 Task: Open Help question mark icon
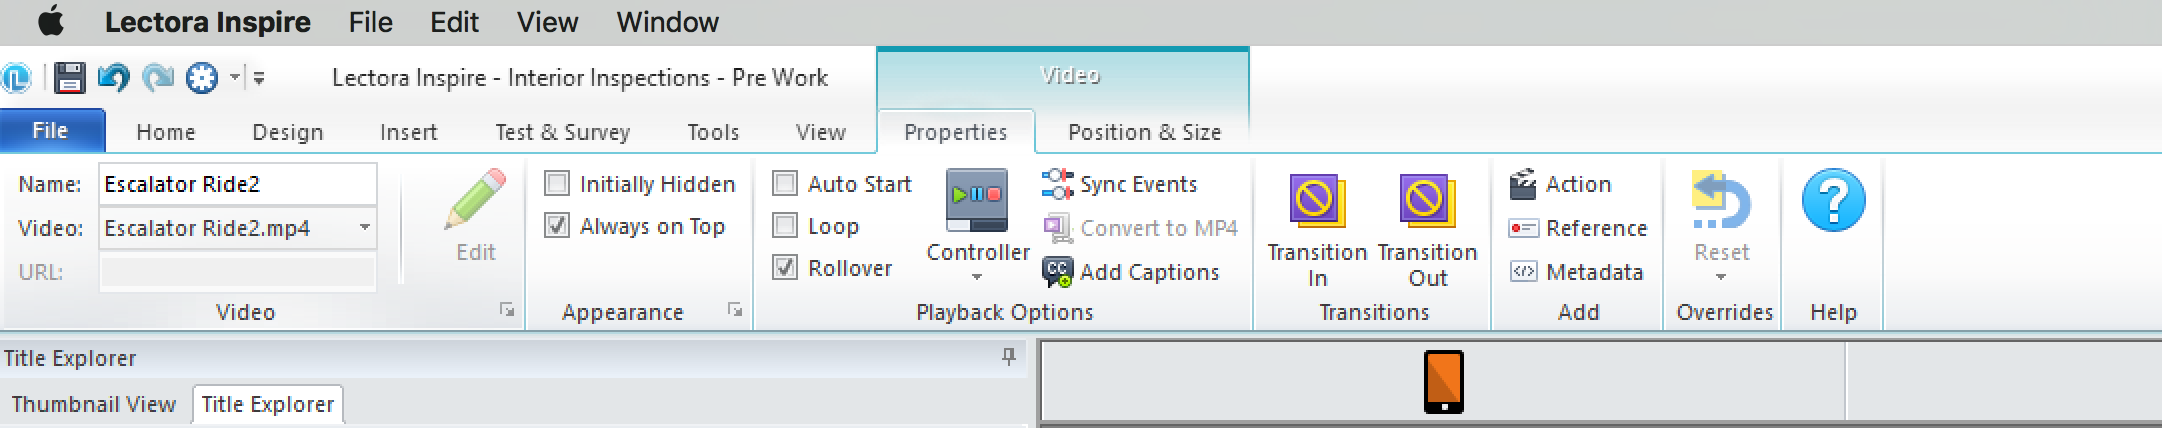point(1833,200)
